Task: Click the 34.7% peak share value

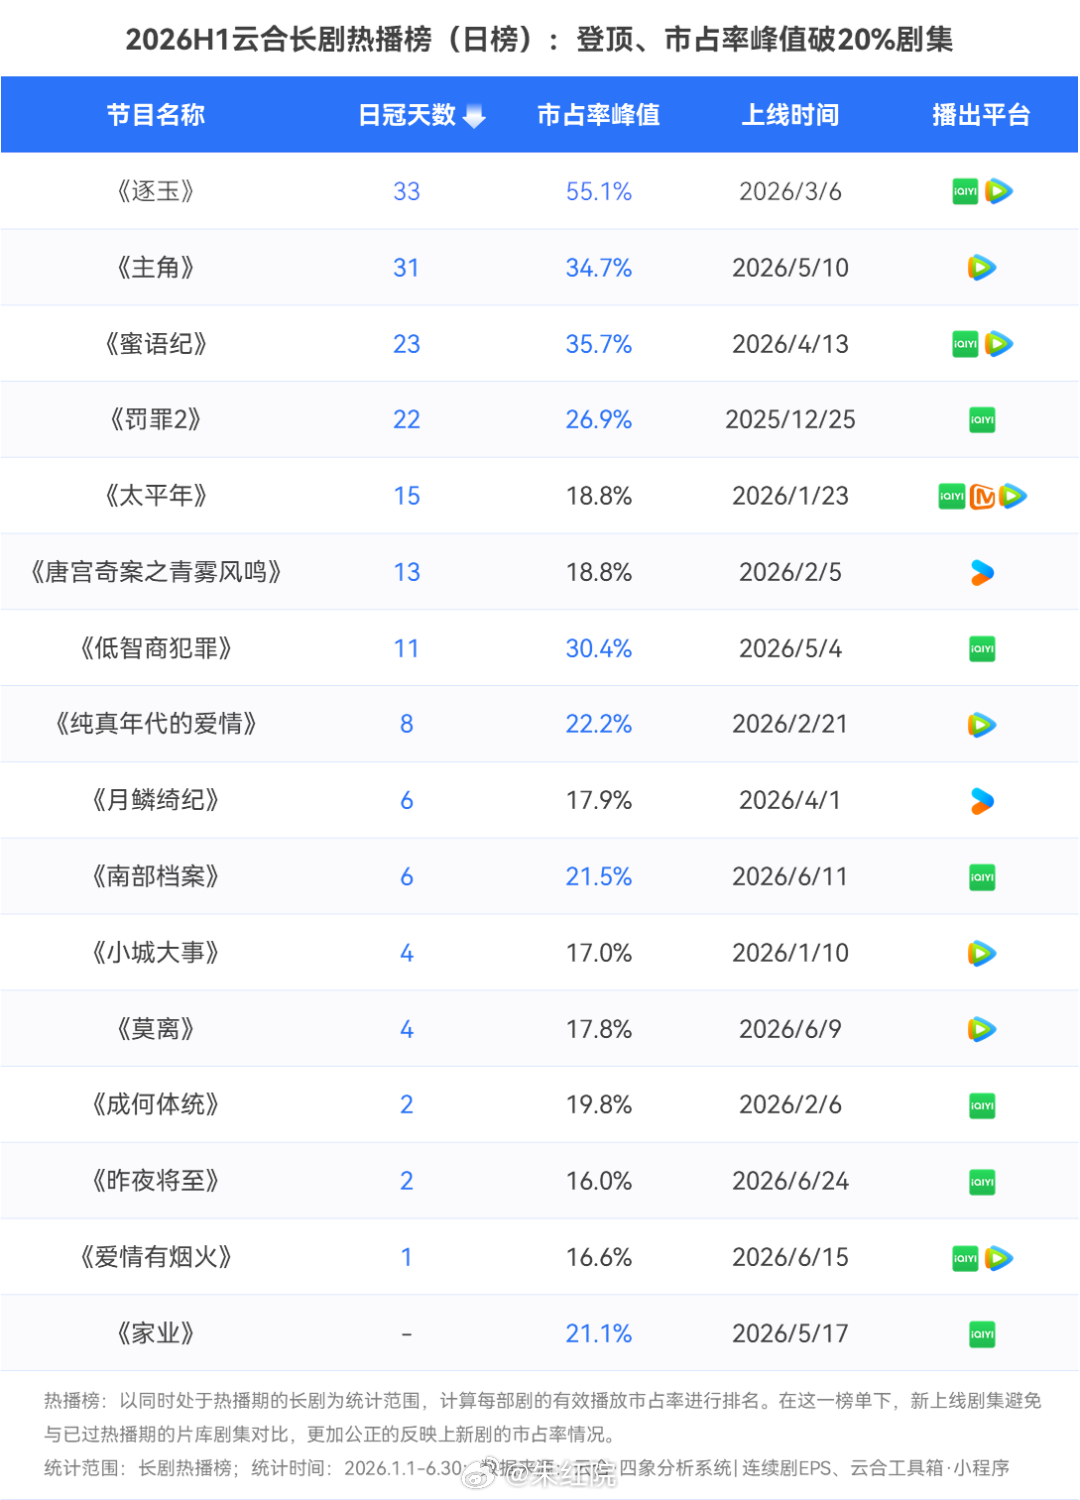Action: click(599, 268)
